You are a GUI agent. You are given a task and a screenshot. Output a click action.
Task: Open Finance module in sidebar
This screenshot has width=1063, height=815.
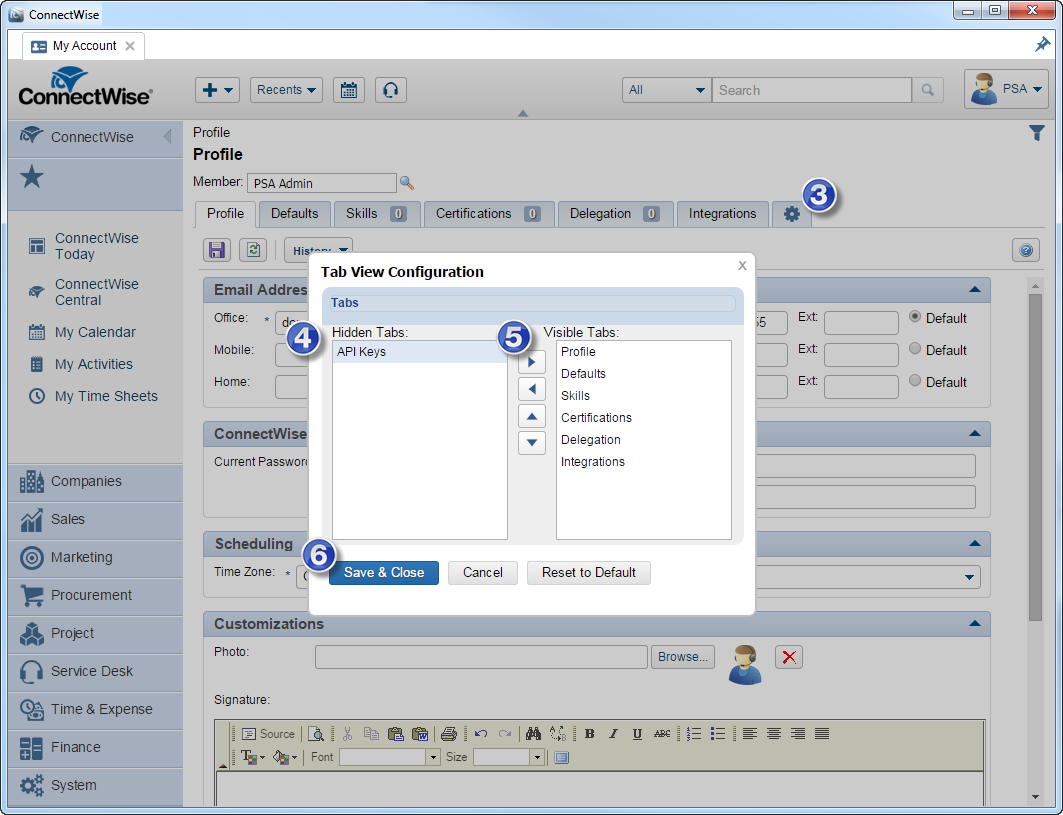(x=96, y=747)
